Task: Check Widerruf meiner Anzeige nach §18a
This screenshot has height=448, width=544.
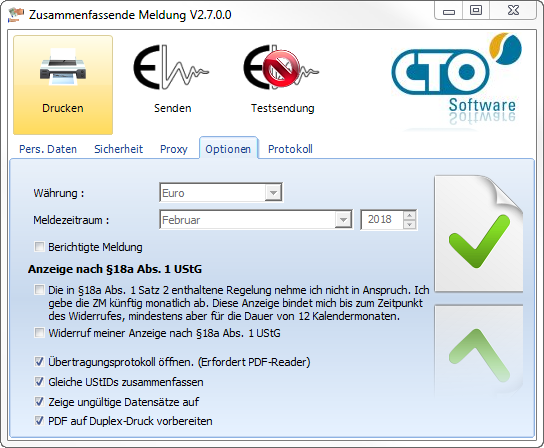Action: (39, 333)
